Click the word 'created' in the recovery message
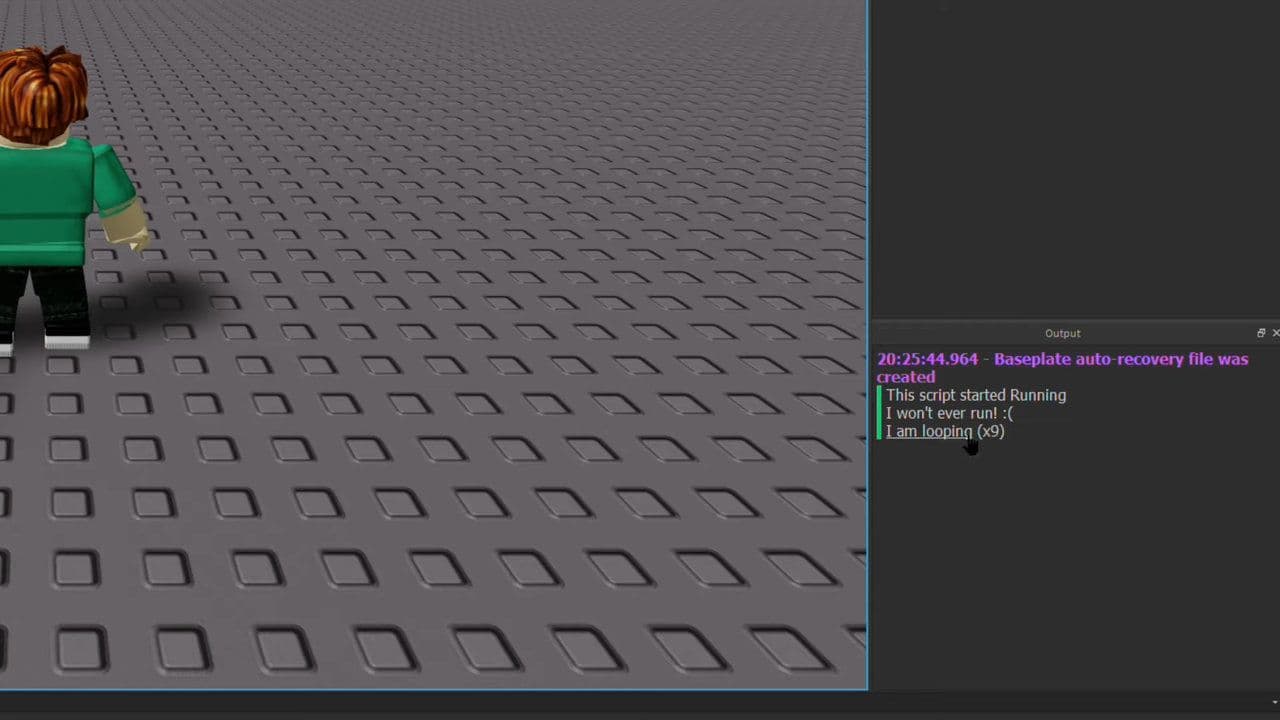Viewport: 1280px width, 720px height. 904,377
